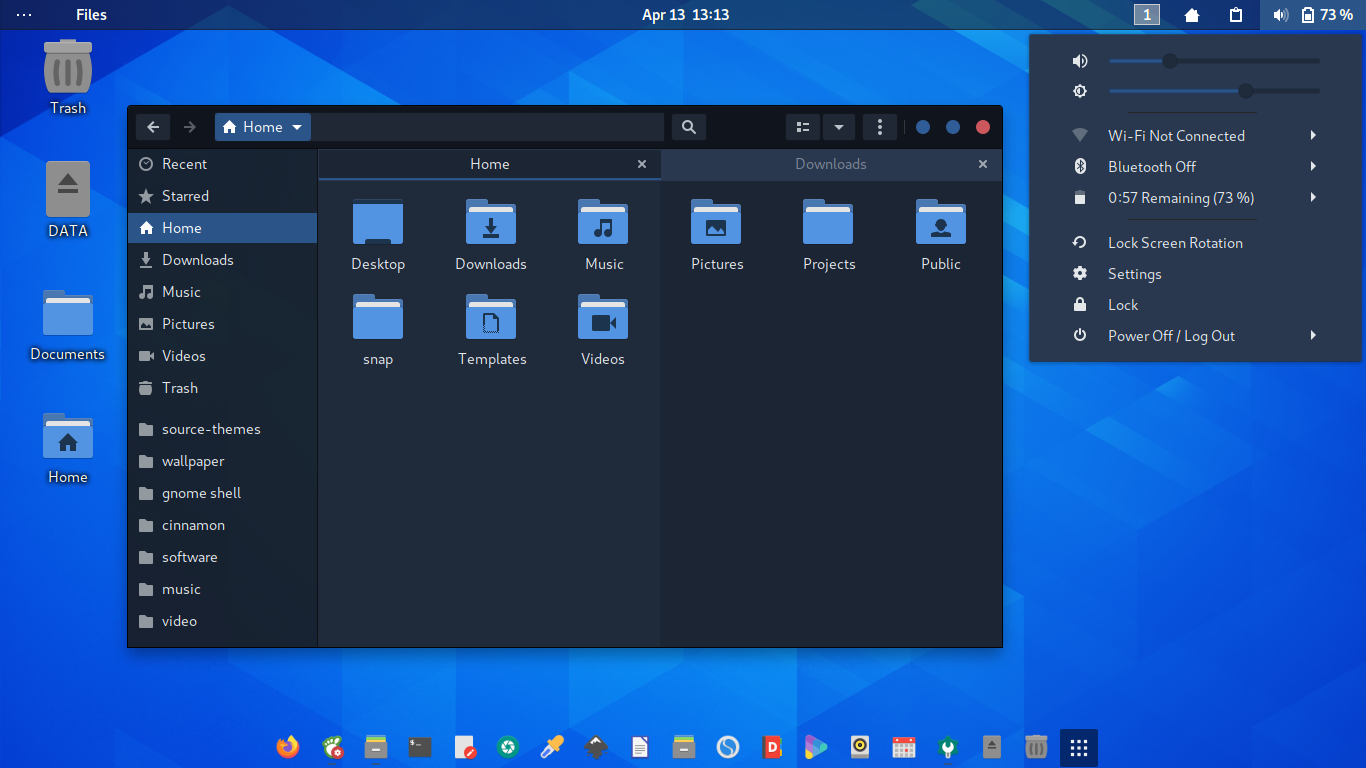Image resolution: width=1366 pixels, height=768 pixels.
Task: Open Activities via the three dots
Action: (24, 15)
